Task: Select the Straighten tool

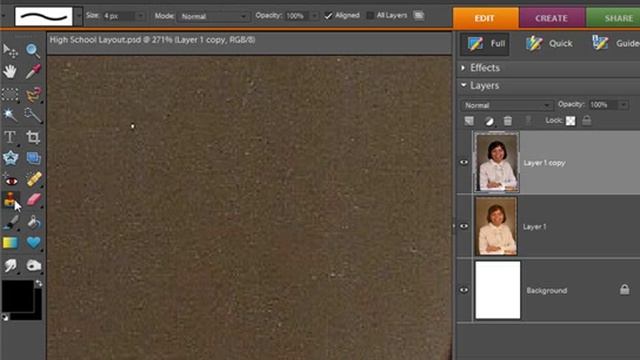Action: point(33,158)
